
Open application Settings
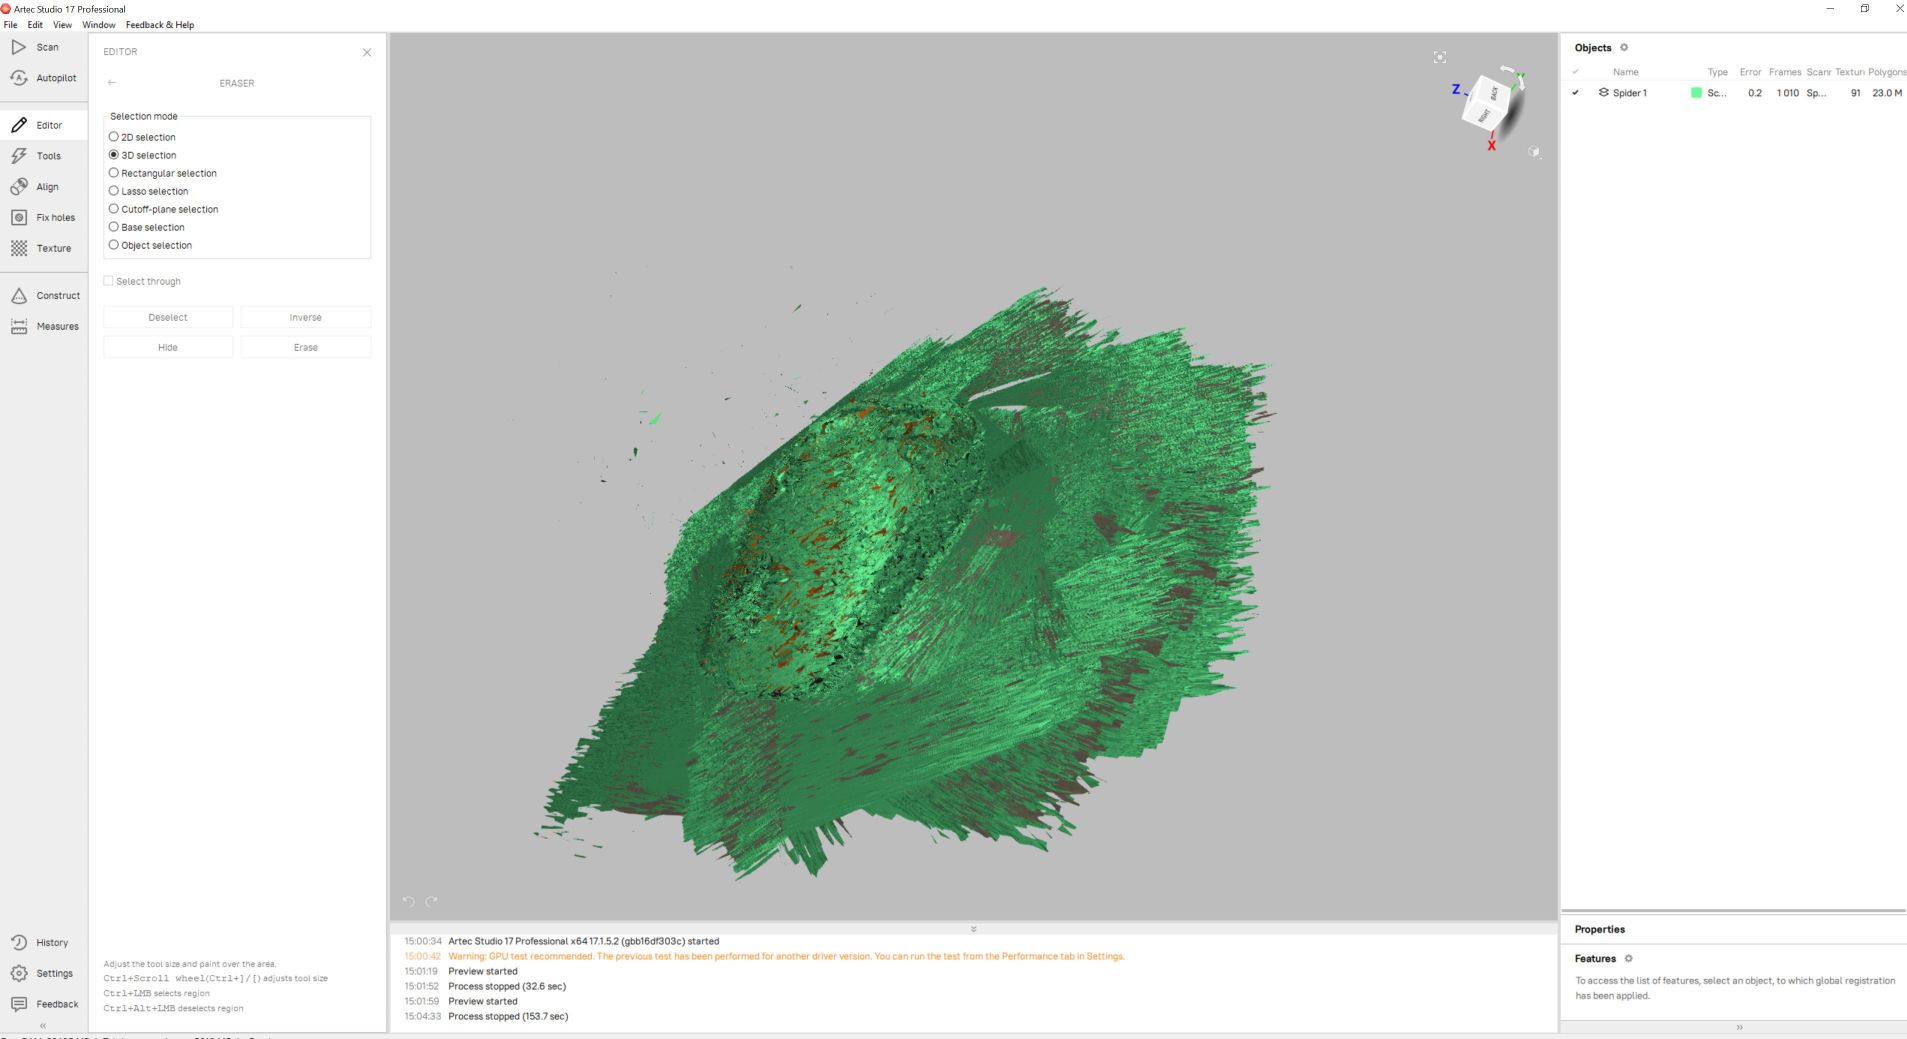pos(43,973)
